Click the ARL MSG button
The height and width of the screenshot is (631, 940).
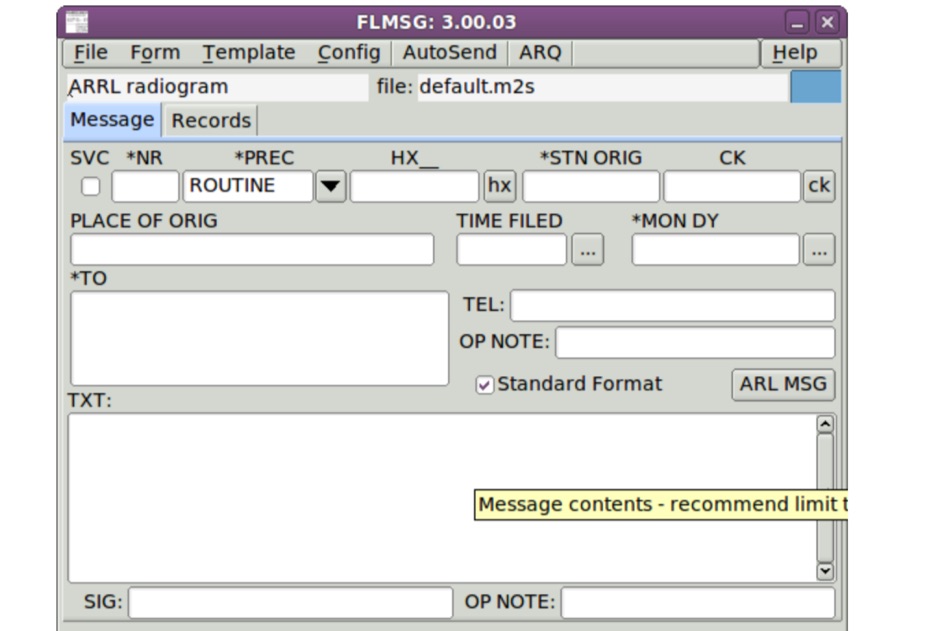pyautogui.click(x=783, y=384)
